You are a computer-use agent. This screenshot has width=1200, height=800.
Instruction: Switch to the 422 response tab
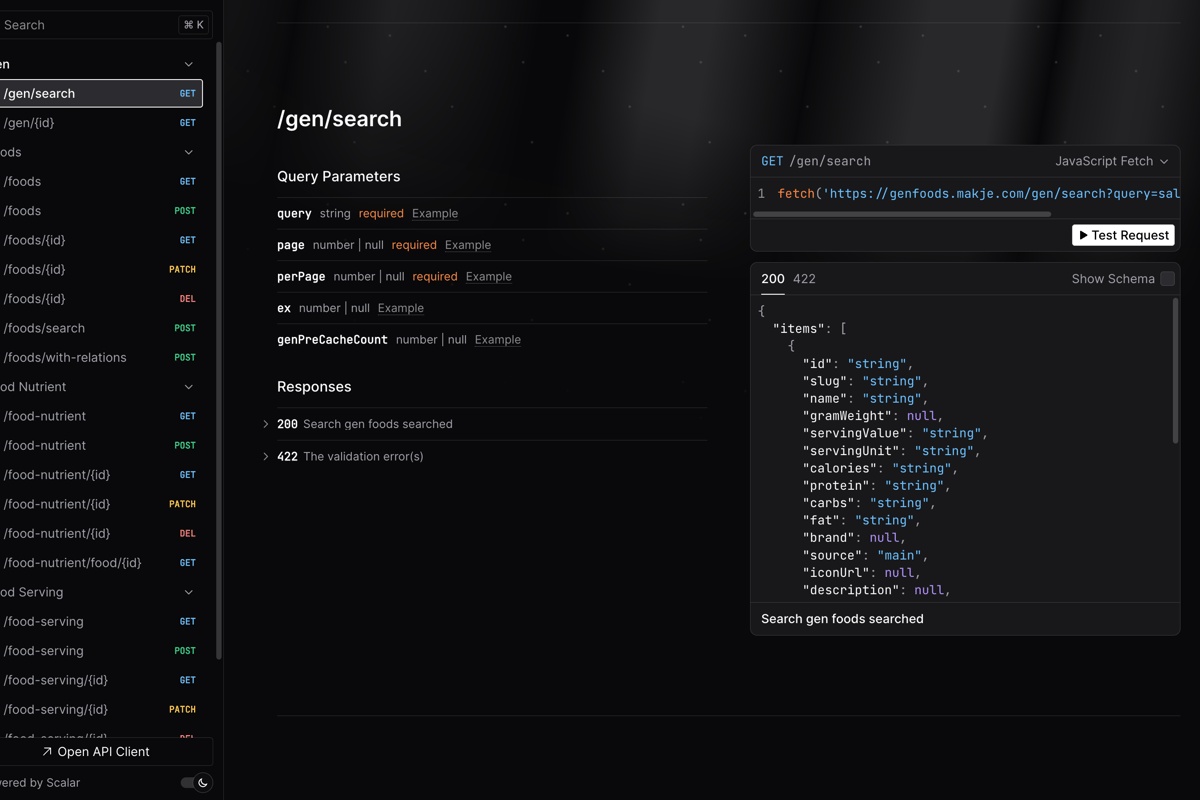[x=804, y=279]
